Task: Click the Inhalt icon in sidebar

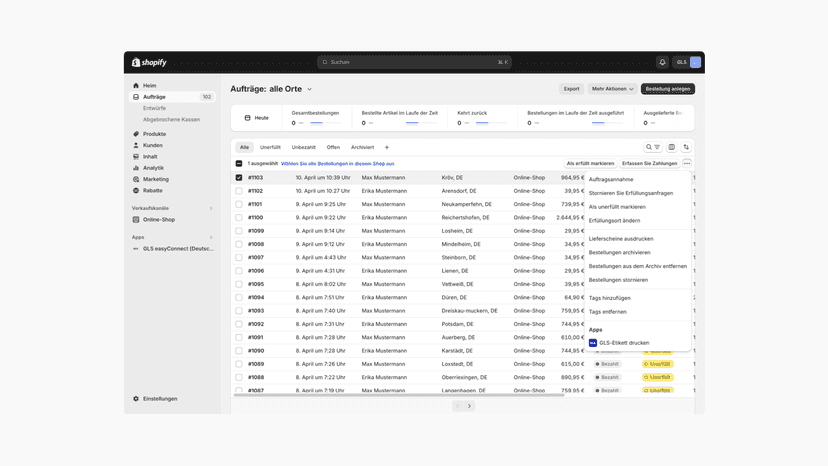Action: 136,157
